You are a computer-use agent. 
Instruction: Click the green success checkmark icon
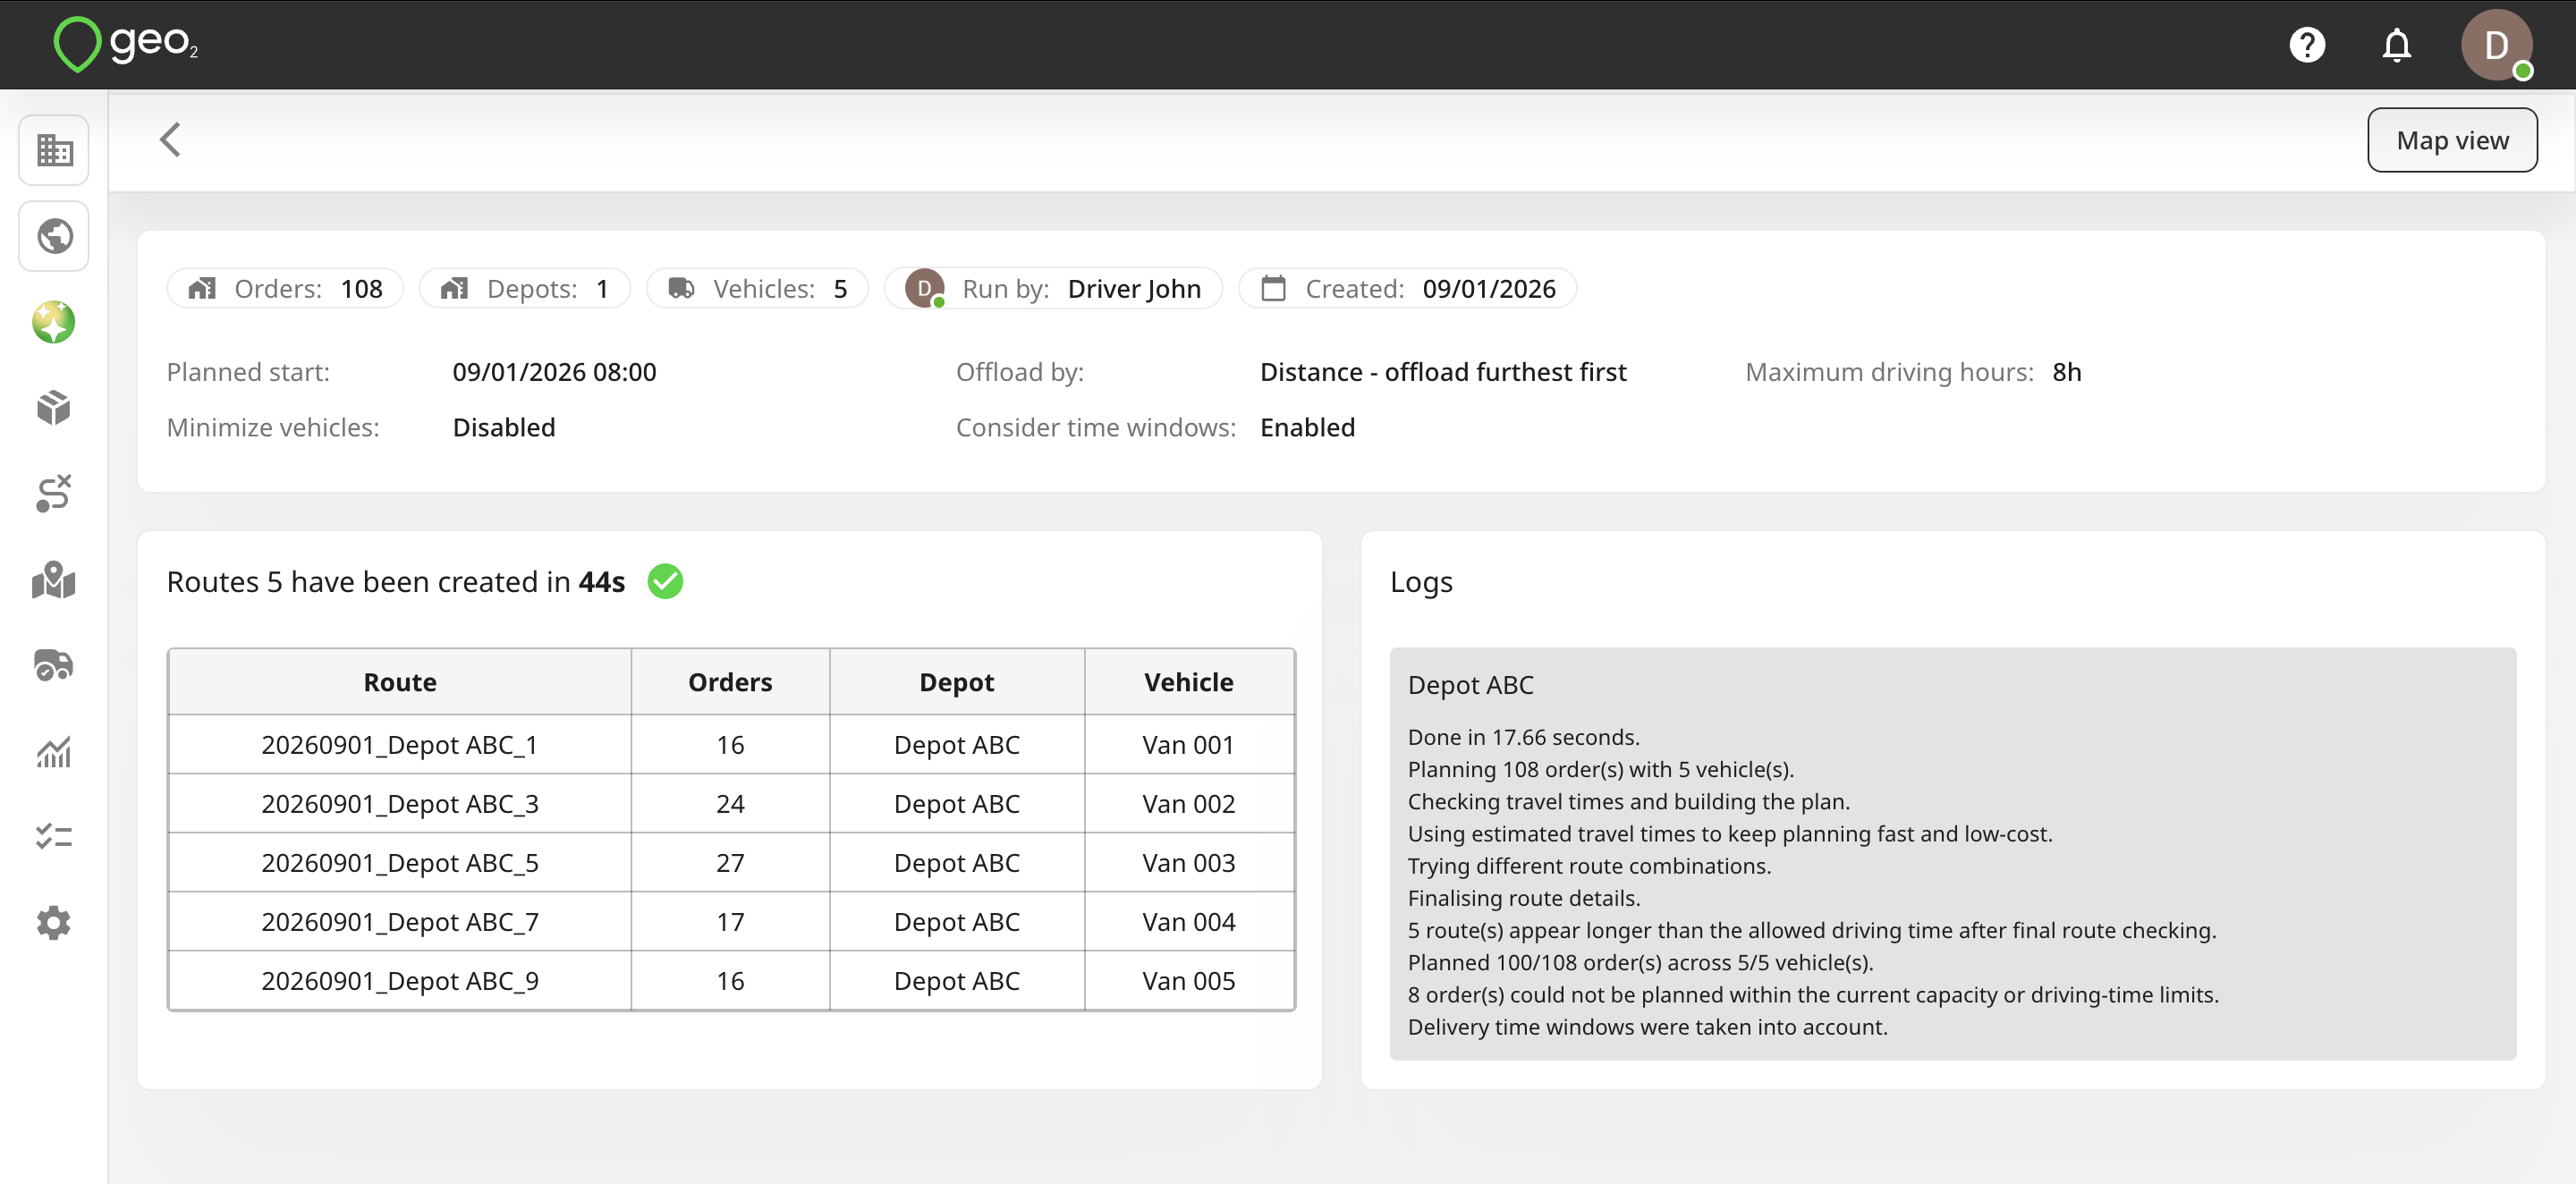pyautogui.click(x=665, y=582)
